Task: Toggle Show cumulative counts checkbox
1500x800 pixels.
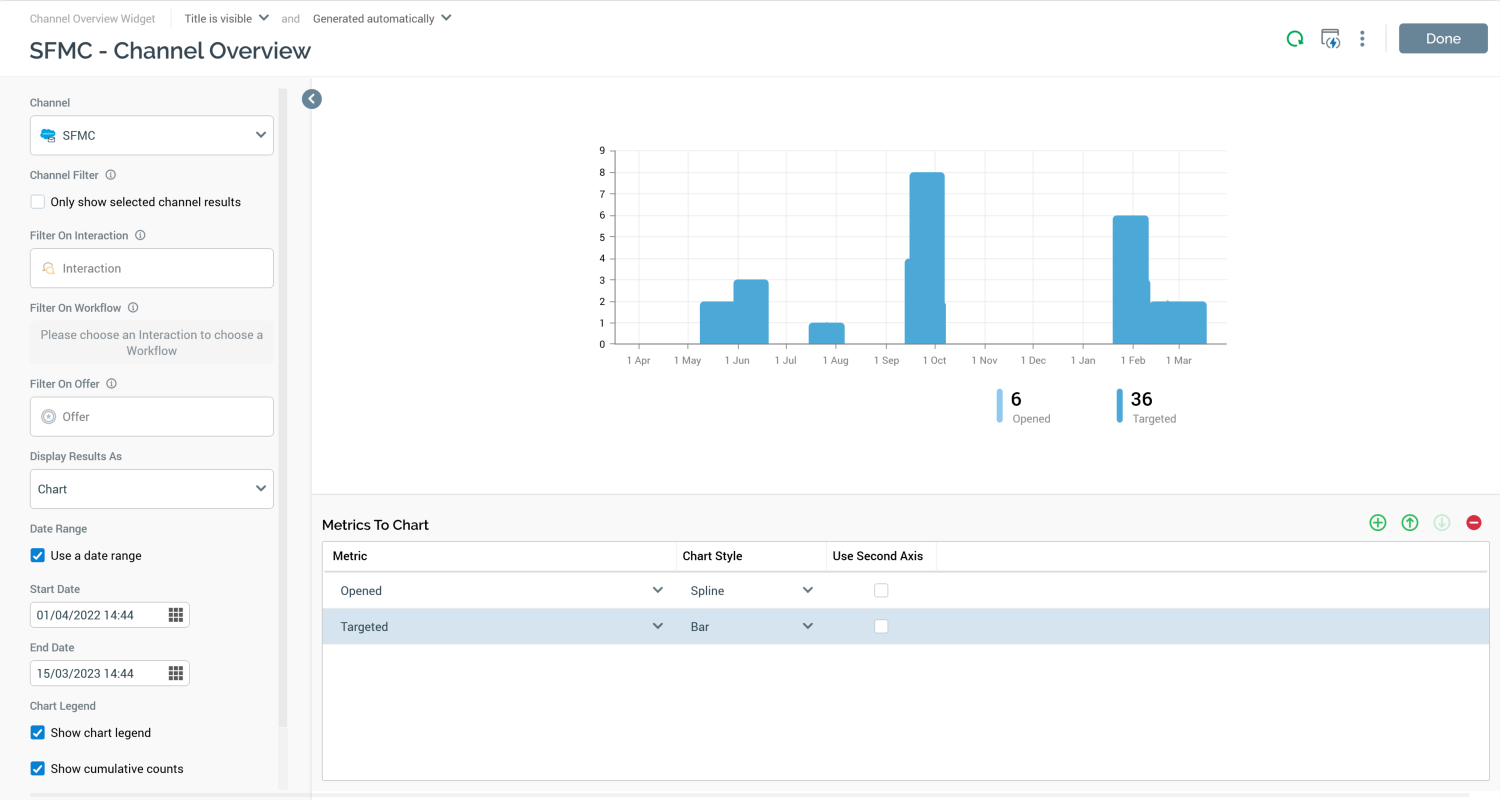Action: pyautogui.click(x=38, y=769)
